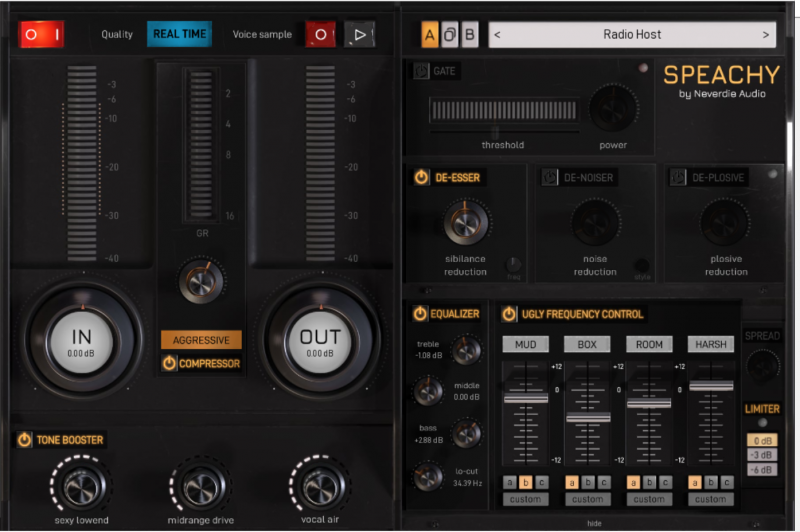Screen dimensions: 800x532
Task: Click the HARSH fader handle
Action: click(711, 386)
